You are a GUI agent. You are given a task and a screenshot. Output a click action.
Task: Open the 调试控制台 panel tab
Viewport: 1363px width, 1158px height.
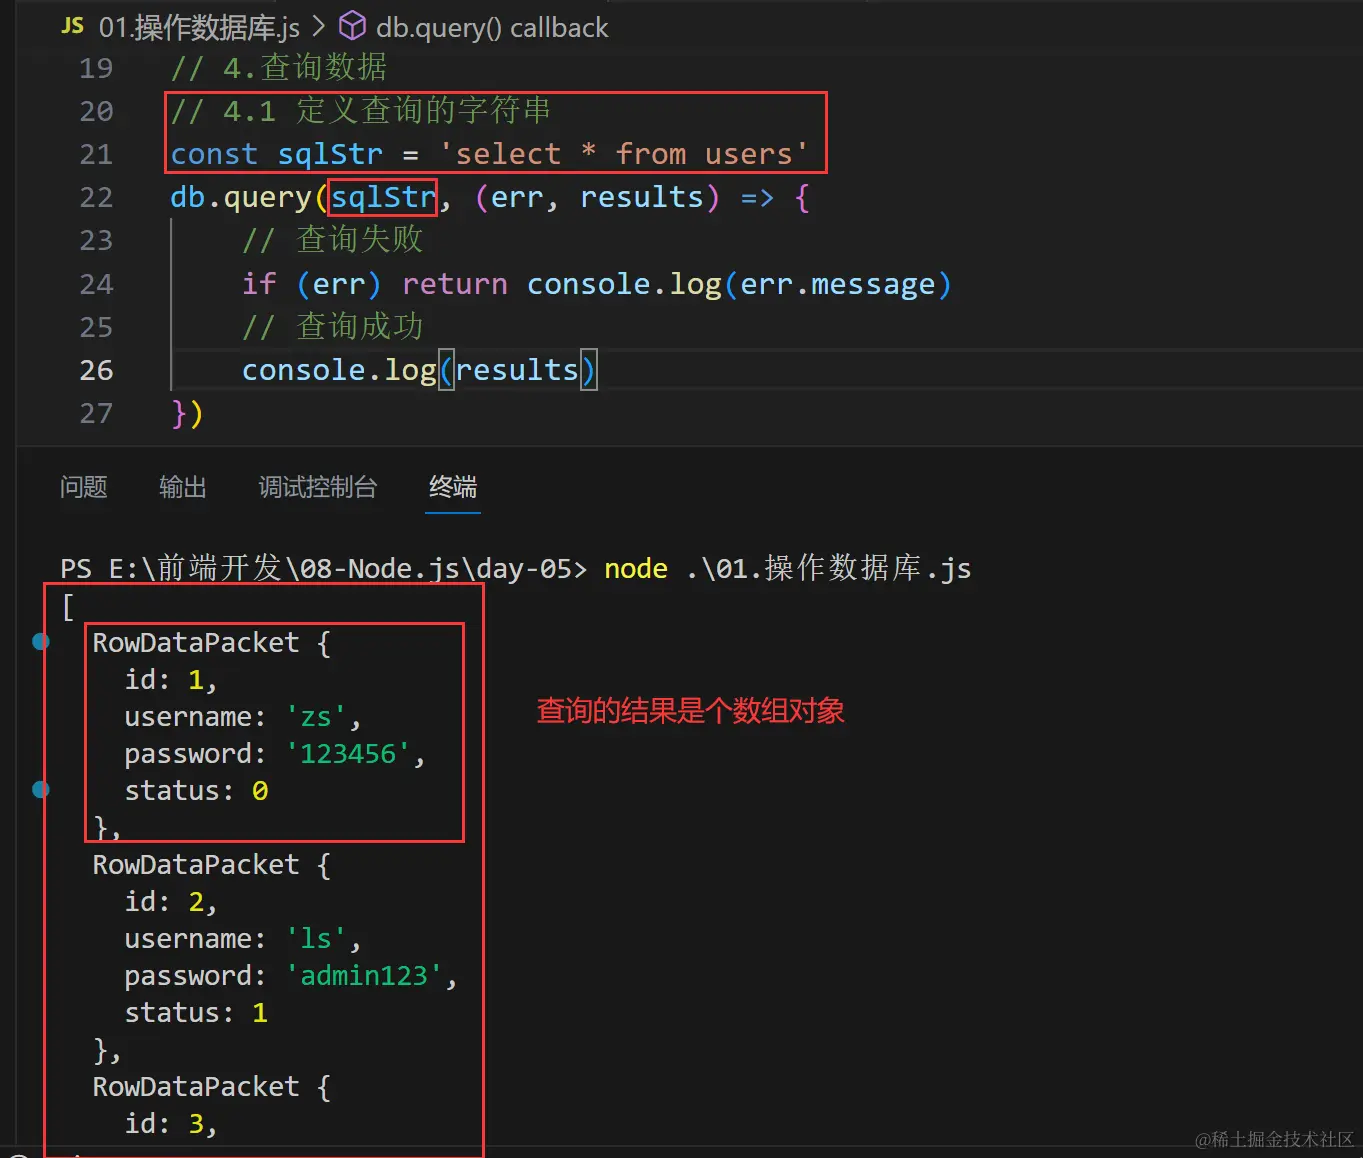[318, 487]
